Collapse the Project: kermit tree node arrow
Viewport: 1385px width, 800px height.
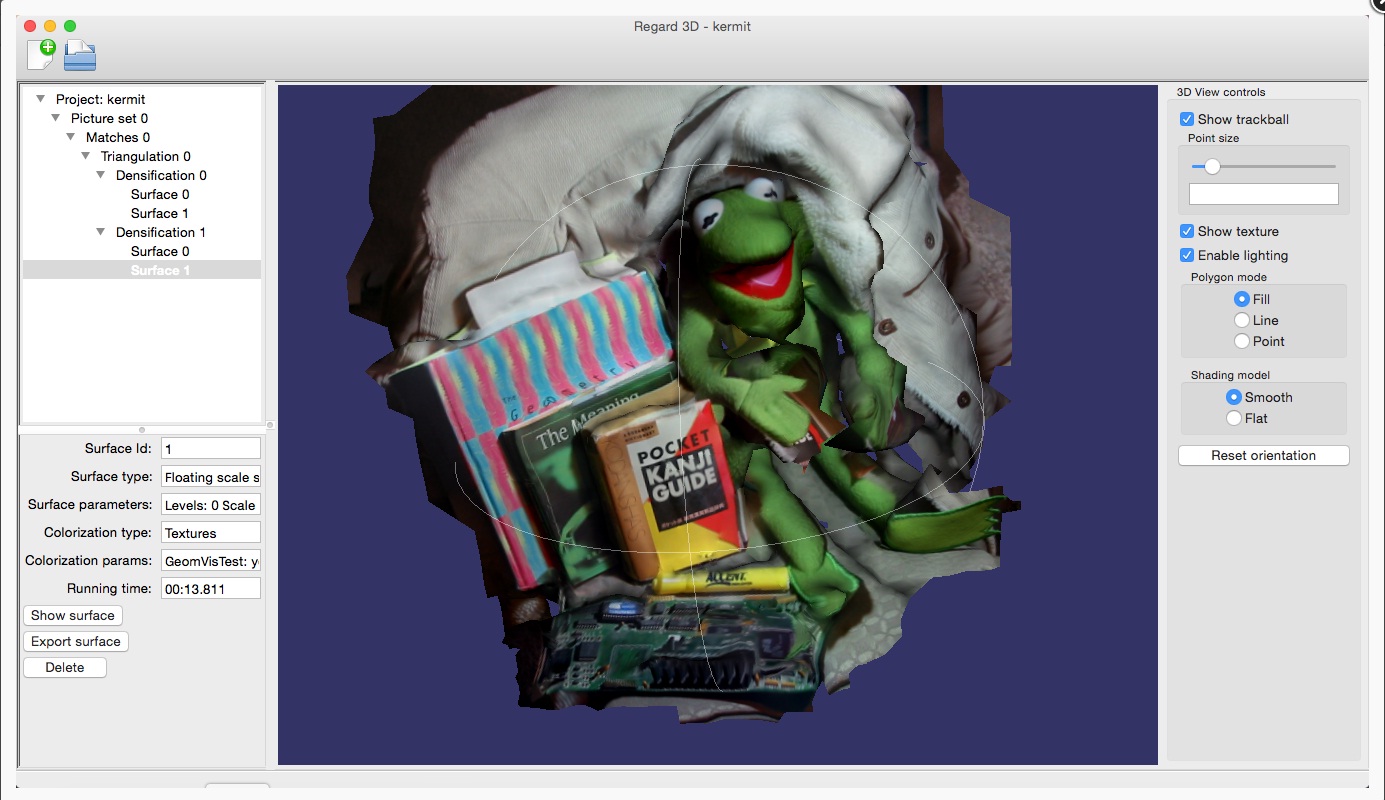pos(41,99)
